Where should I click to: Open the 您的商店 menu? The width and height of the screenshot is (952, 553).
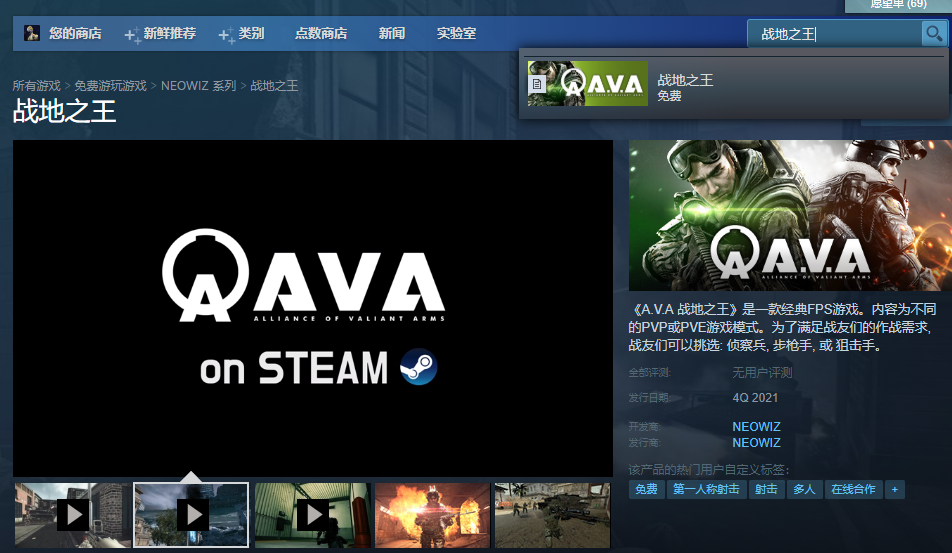click(x=75, y=33)
